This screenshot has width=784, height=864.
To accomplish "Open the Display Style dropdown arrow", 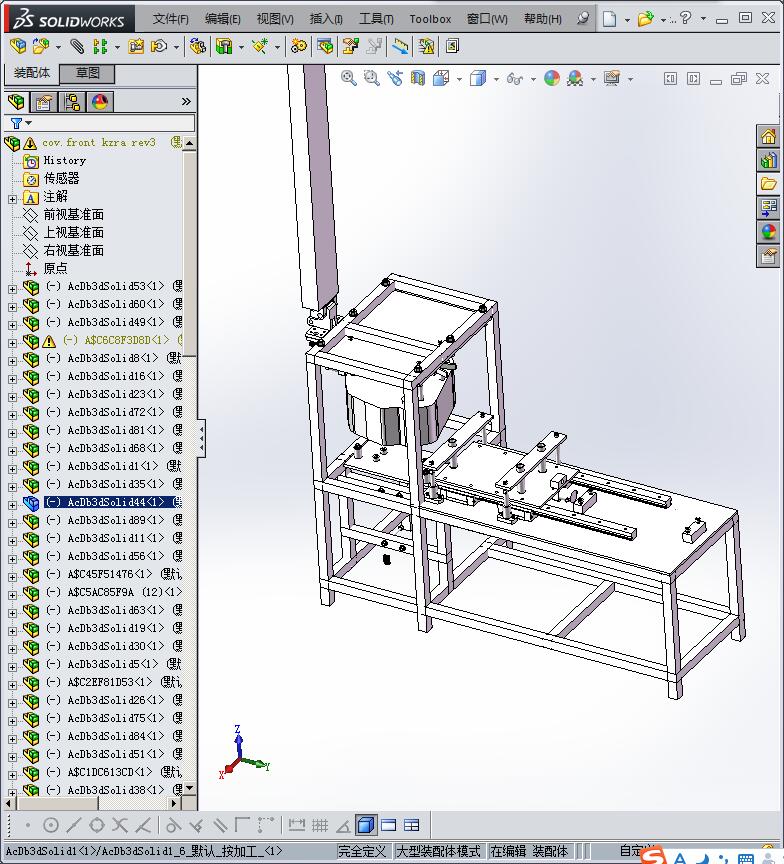I will tap(496, 79).
